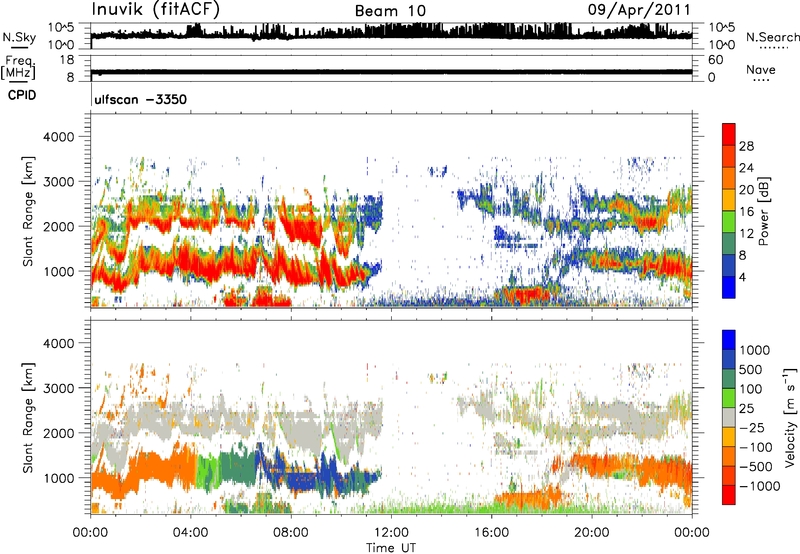This screenshot has height=554, width=800.
Task: Click the black frequency trace bar
Action: pos(391,72)
